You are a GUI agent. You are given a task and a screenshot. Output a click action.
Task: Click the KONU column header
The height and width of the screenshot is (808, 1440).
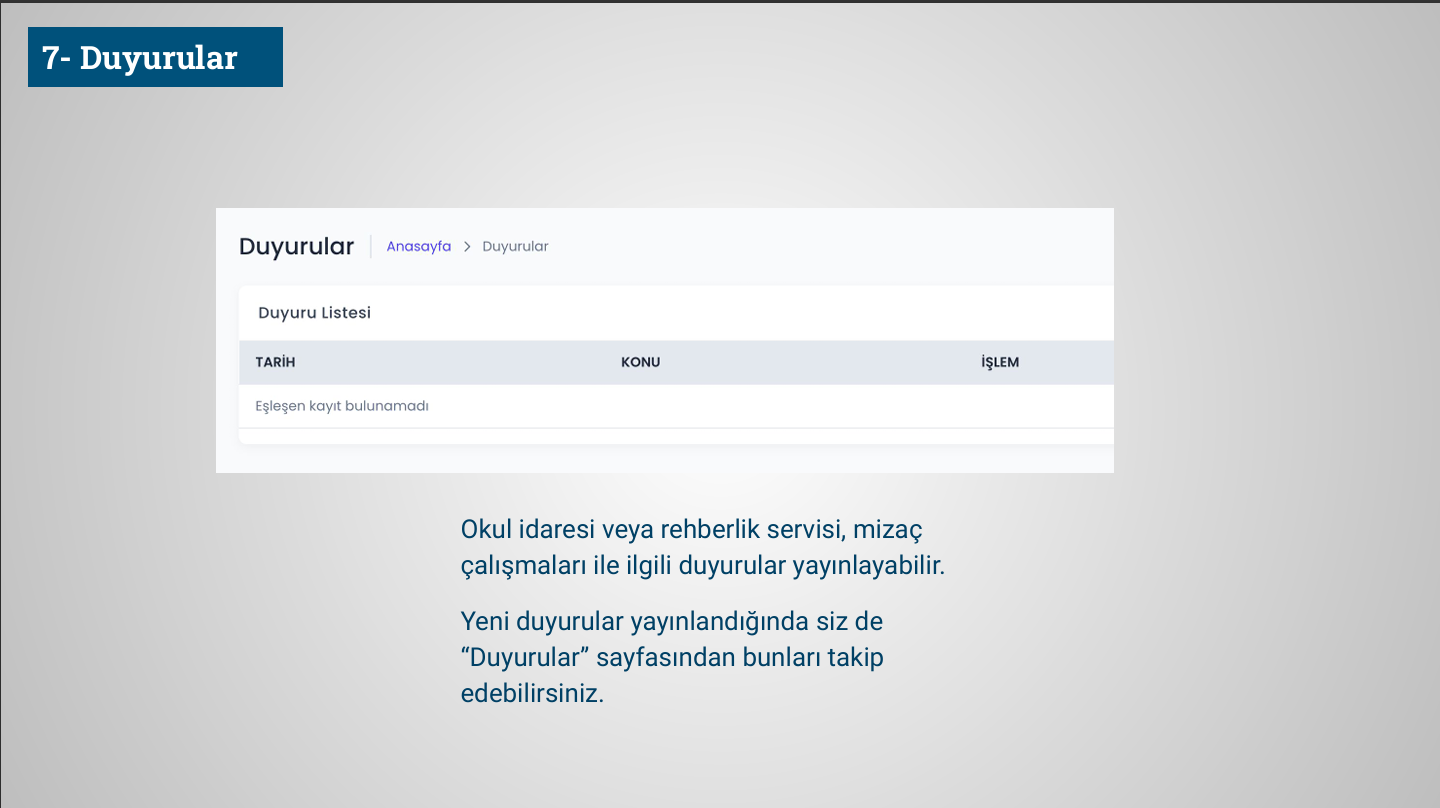point(640,362)
